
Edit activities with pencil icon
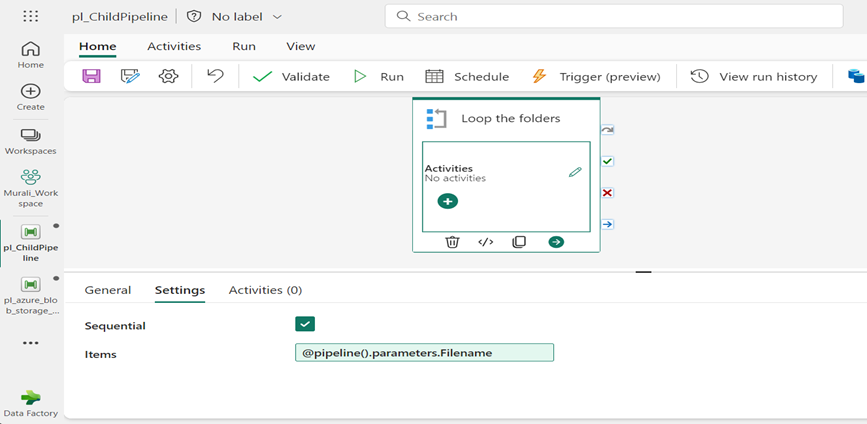pos(575,172)
